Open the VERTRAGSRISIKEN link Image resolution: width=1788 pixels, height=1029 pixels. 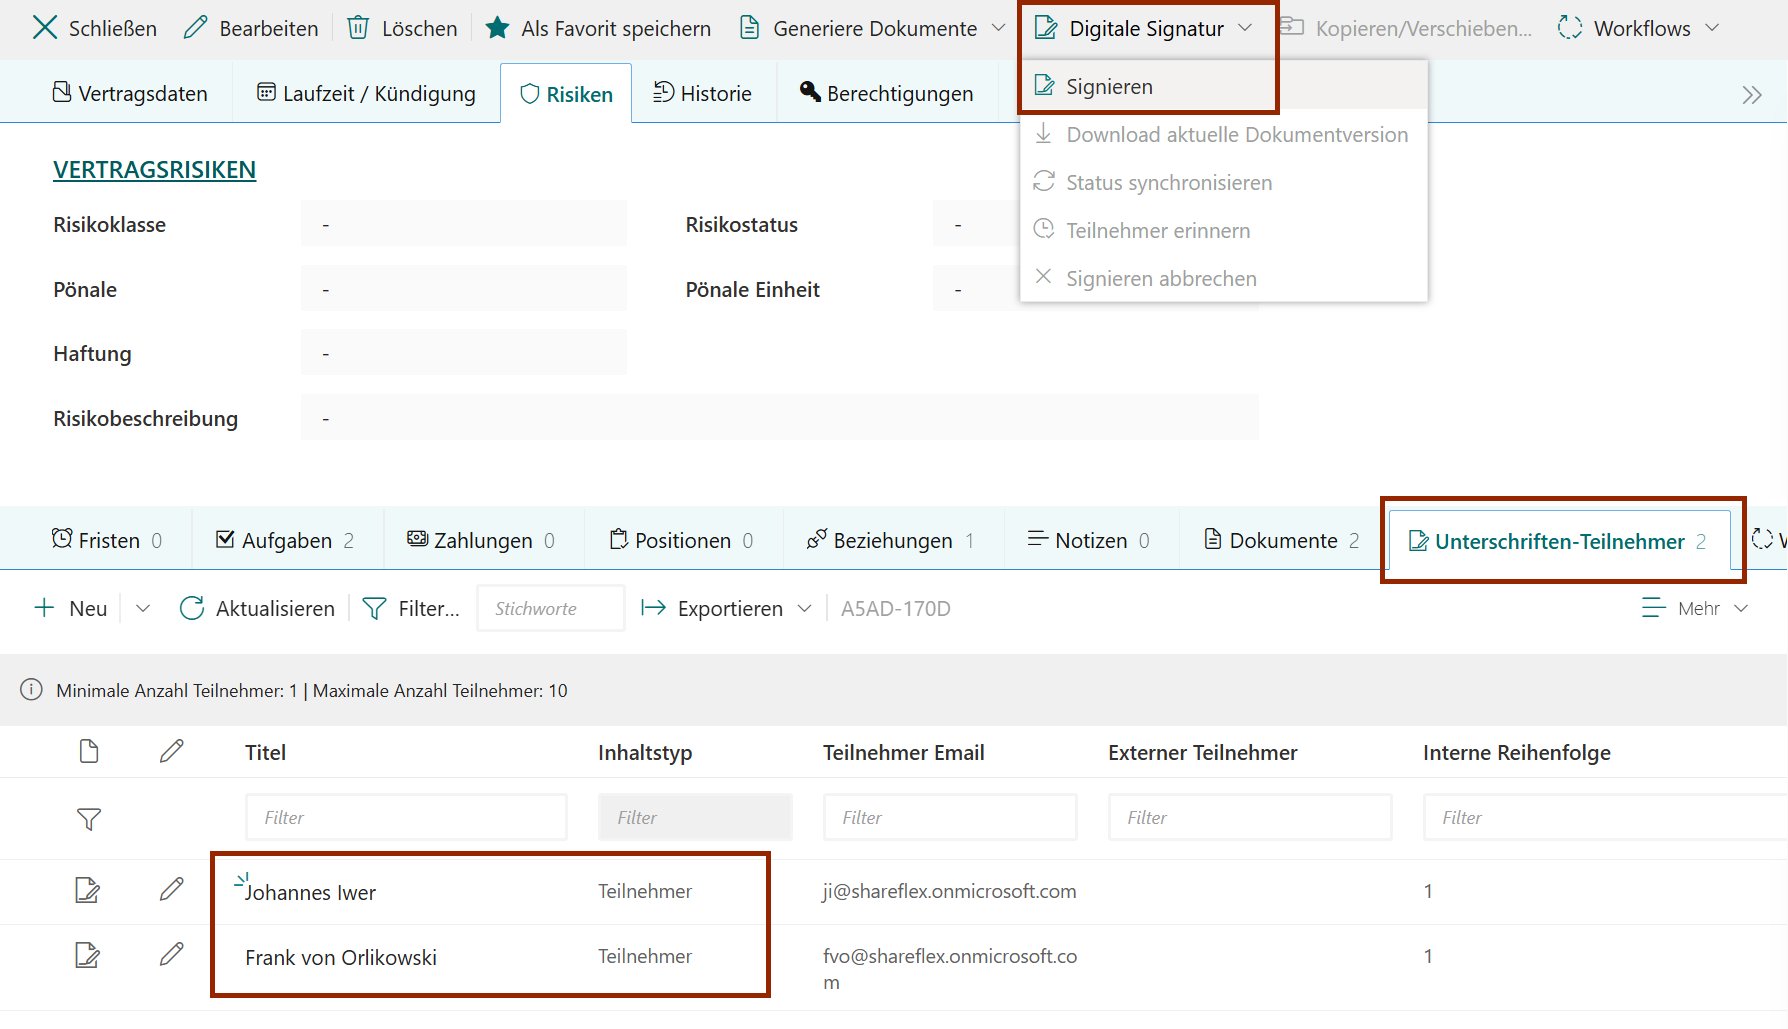[155, 170]
